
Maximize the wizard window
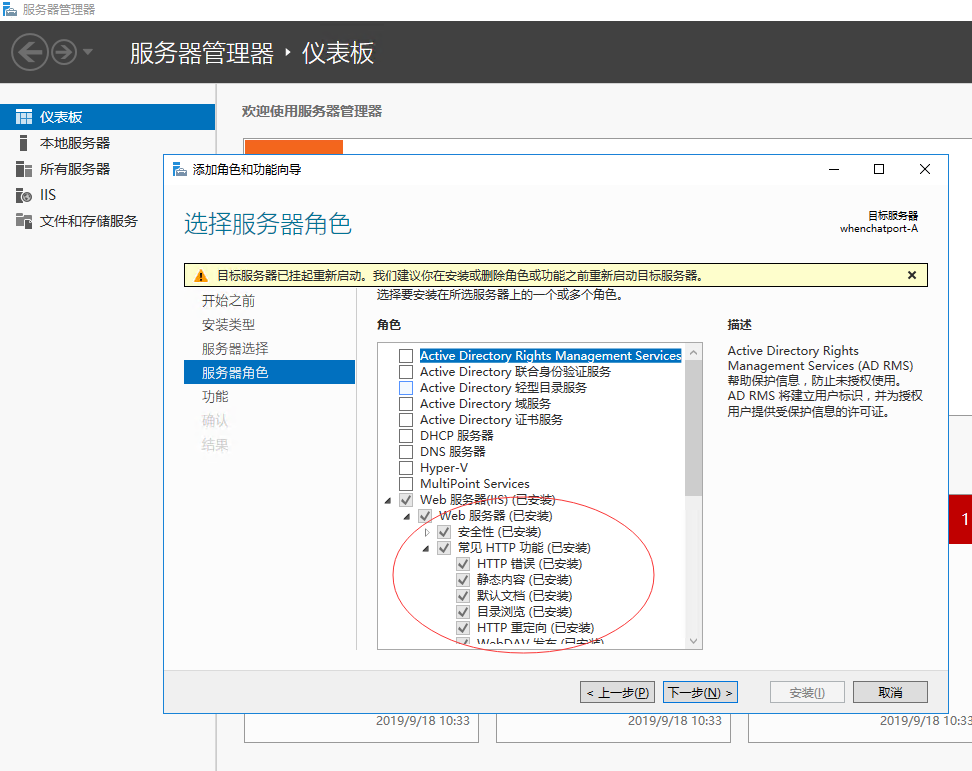coord(878,169)
